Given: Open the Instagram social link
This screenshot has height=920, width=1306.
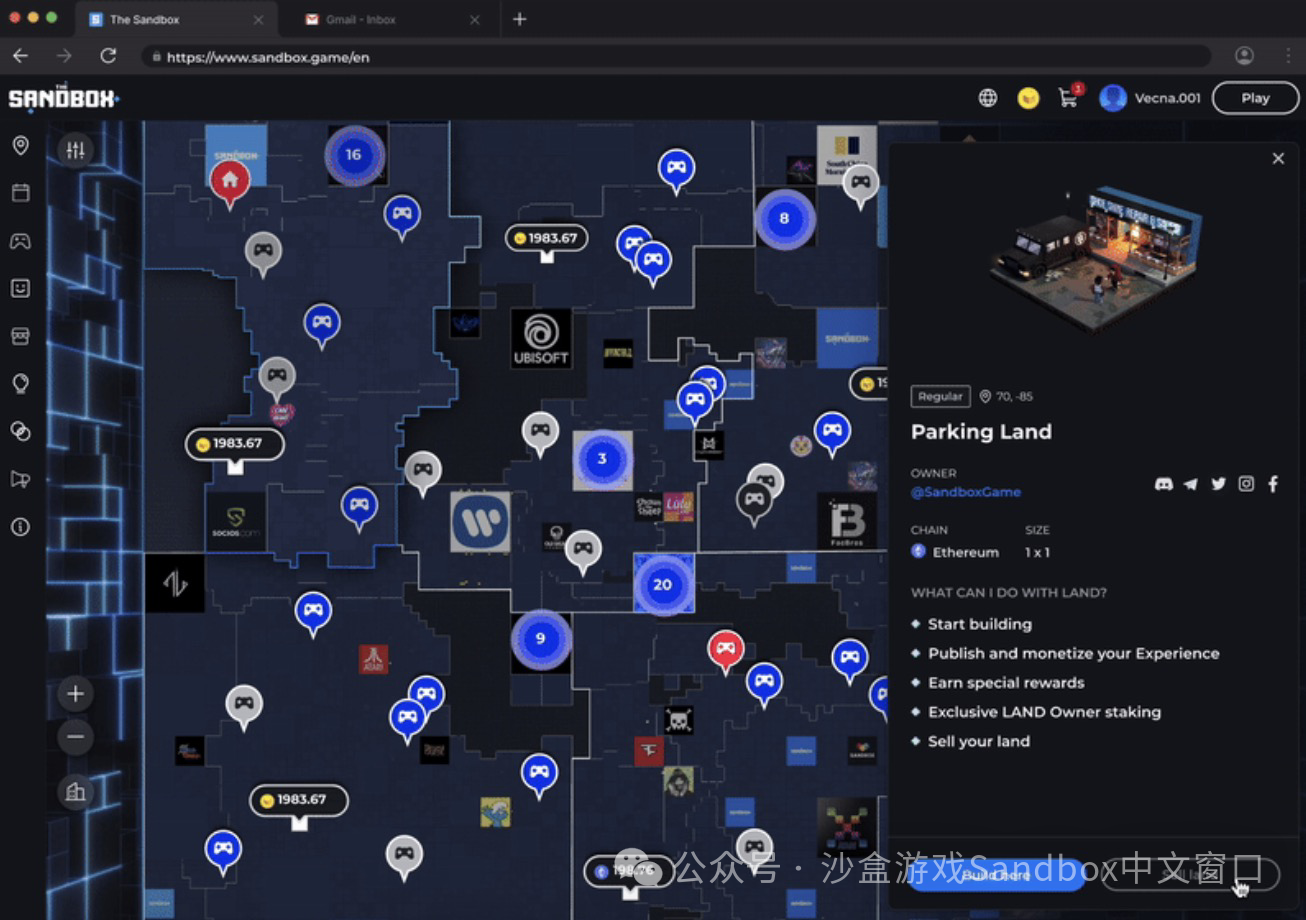Looking at the screenshot, I should coord(1246,484).
